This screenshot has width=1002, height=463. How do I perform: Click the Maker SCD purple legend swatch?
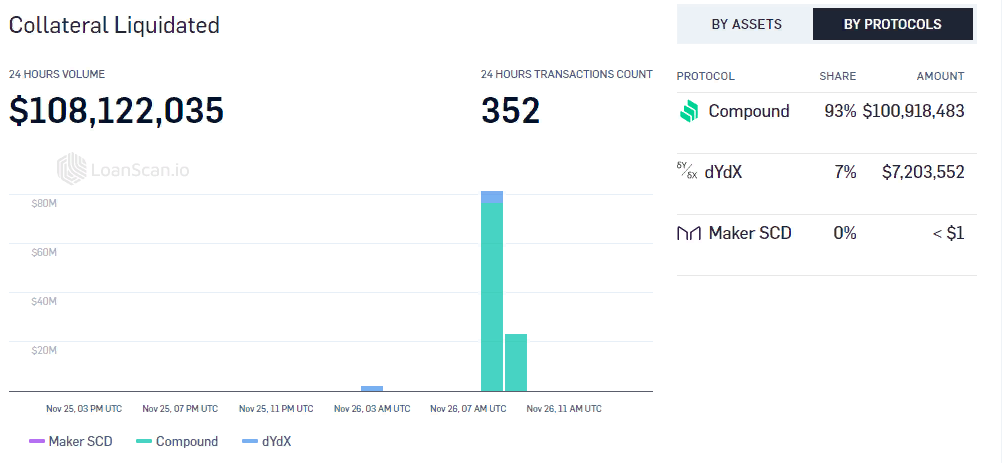[37, 441]
